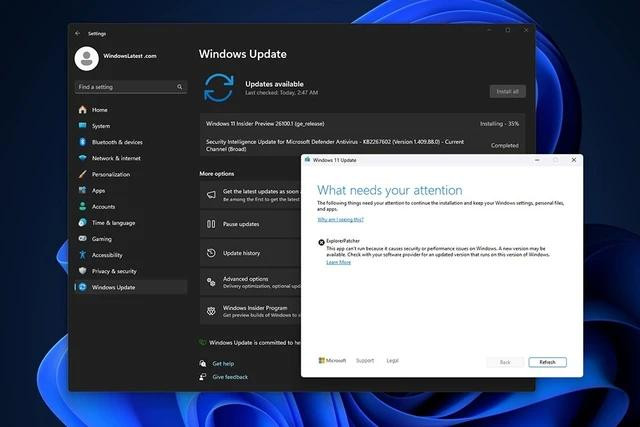Click the Windows Insider Program icon
The image size is (640, 427).
[211, 311]
